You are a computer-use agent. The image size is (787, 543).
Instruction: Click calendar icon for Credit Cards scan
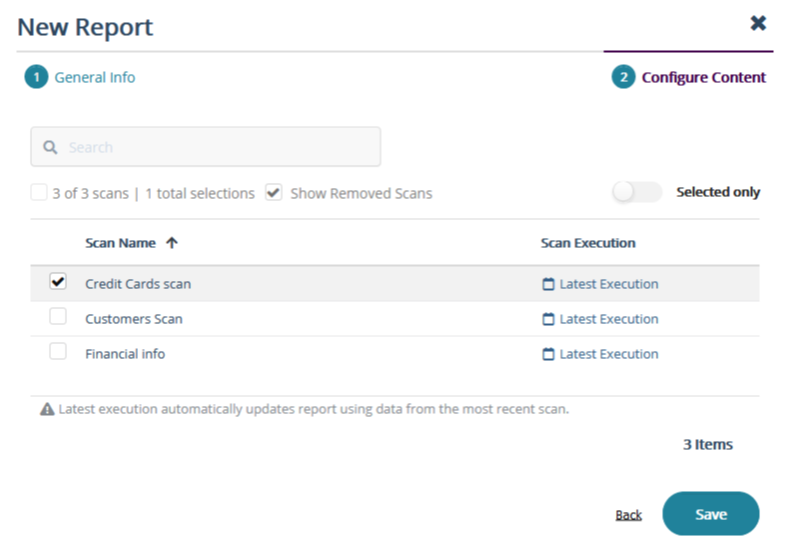[x=548, y=284]
